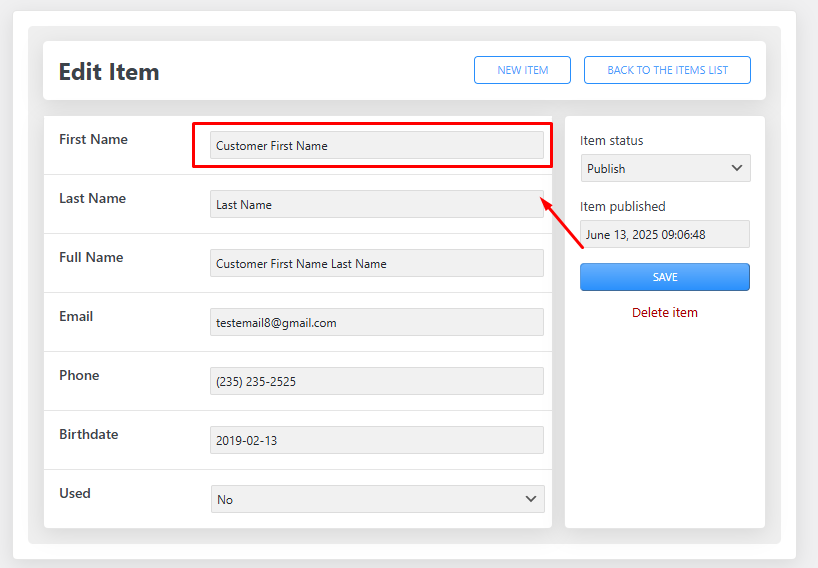Click the NEW ITEM button
The image size is (818, 568).
[522, 70]
